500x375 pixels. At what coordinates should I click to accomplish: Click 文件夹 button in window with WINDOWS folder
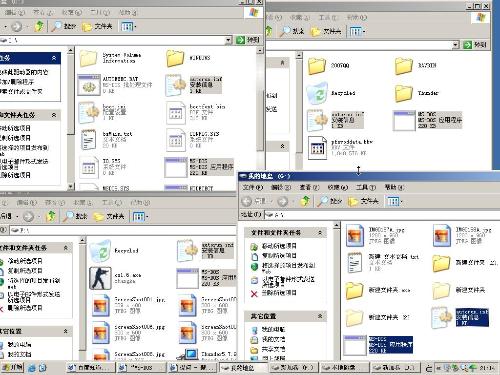(x=97, y=26)
